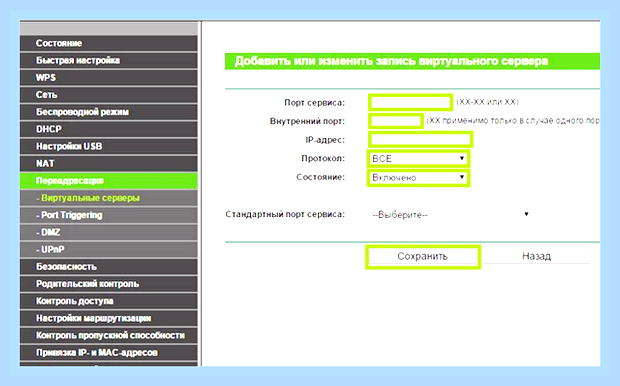Screen dimensions: 620x386
Task: Click the Порт сервиса input field
Action: pos(410,102)
